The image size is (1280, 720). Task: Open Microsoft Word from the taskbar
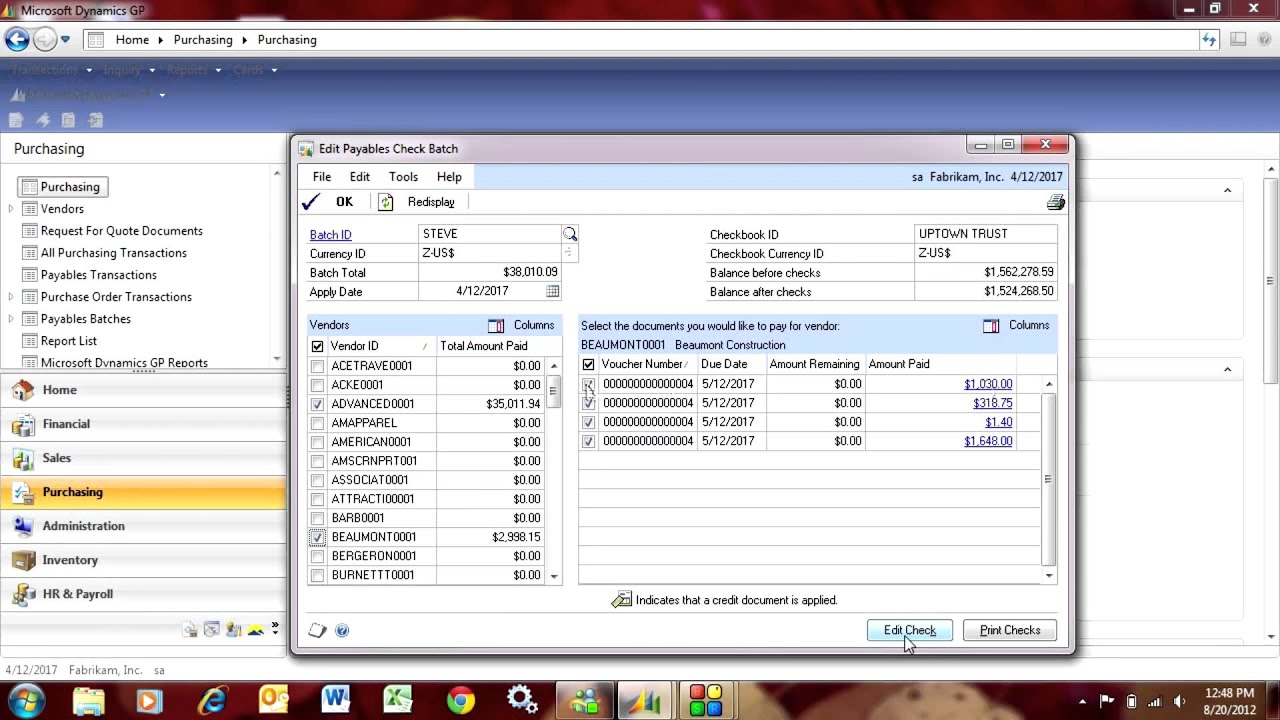336,699
